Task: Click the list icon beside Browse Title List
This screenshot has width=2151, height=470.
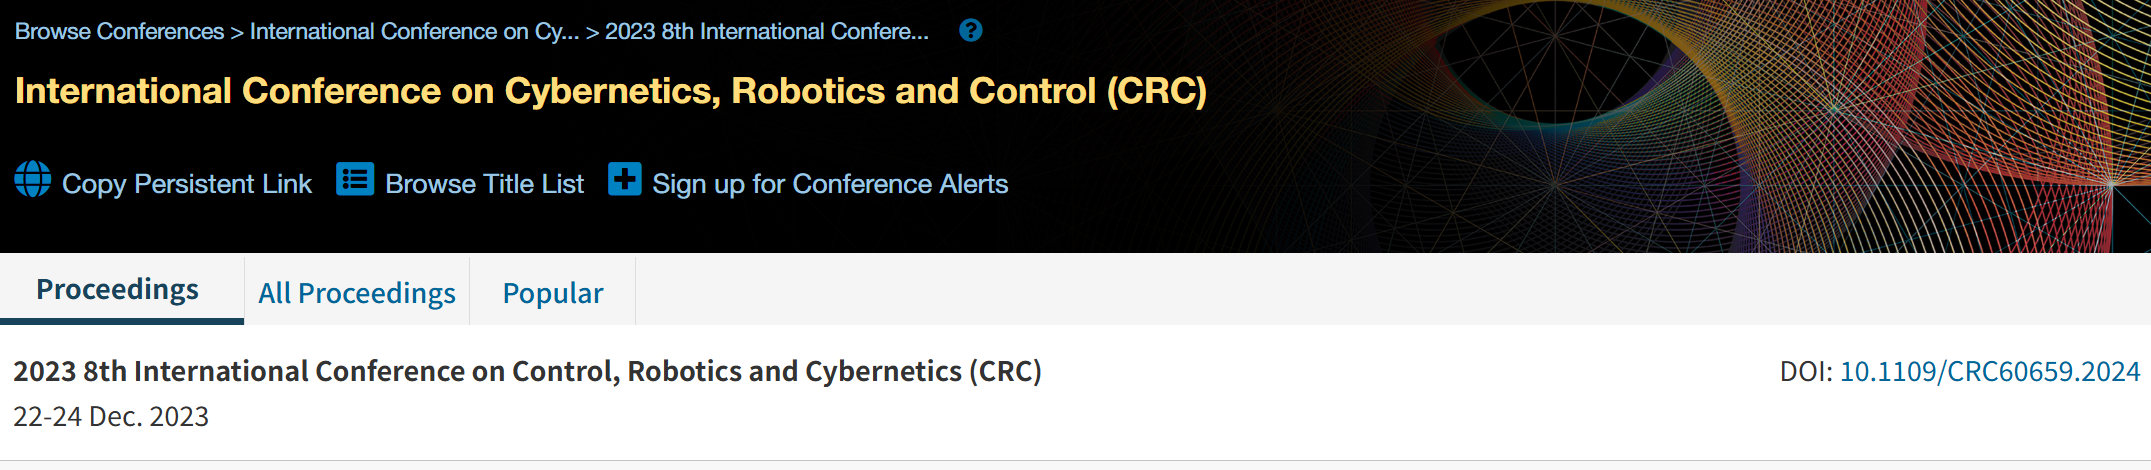Action: pos(355,180)
